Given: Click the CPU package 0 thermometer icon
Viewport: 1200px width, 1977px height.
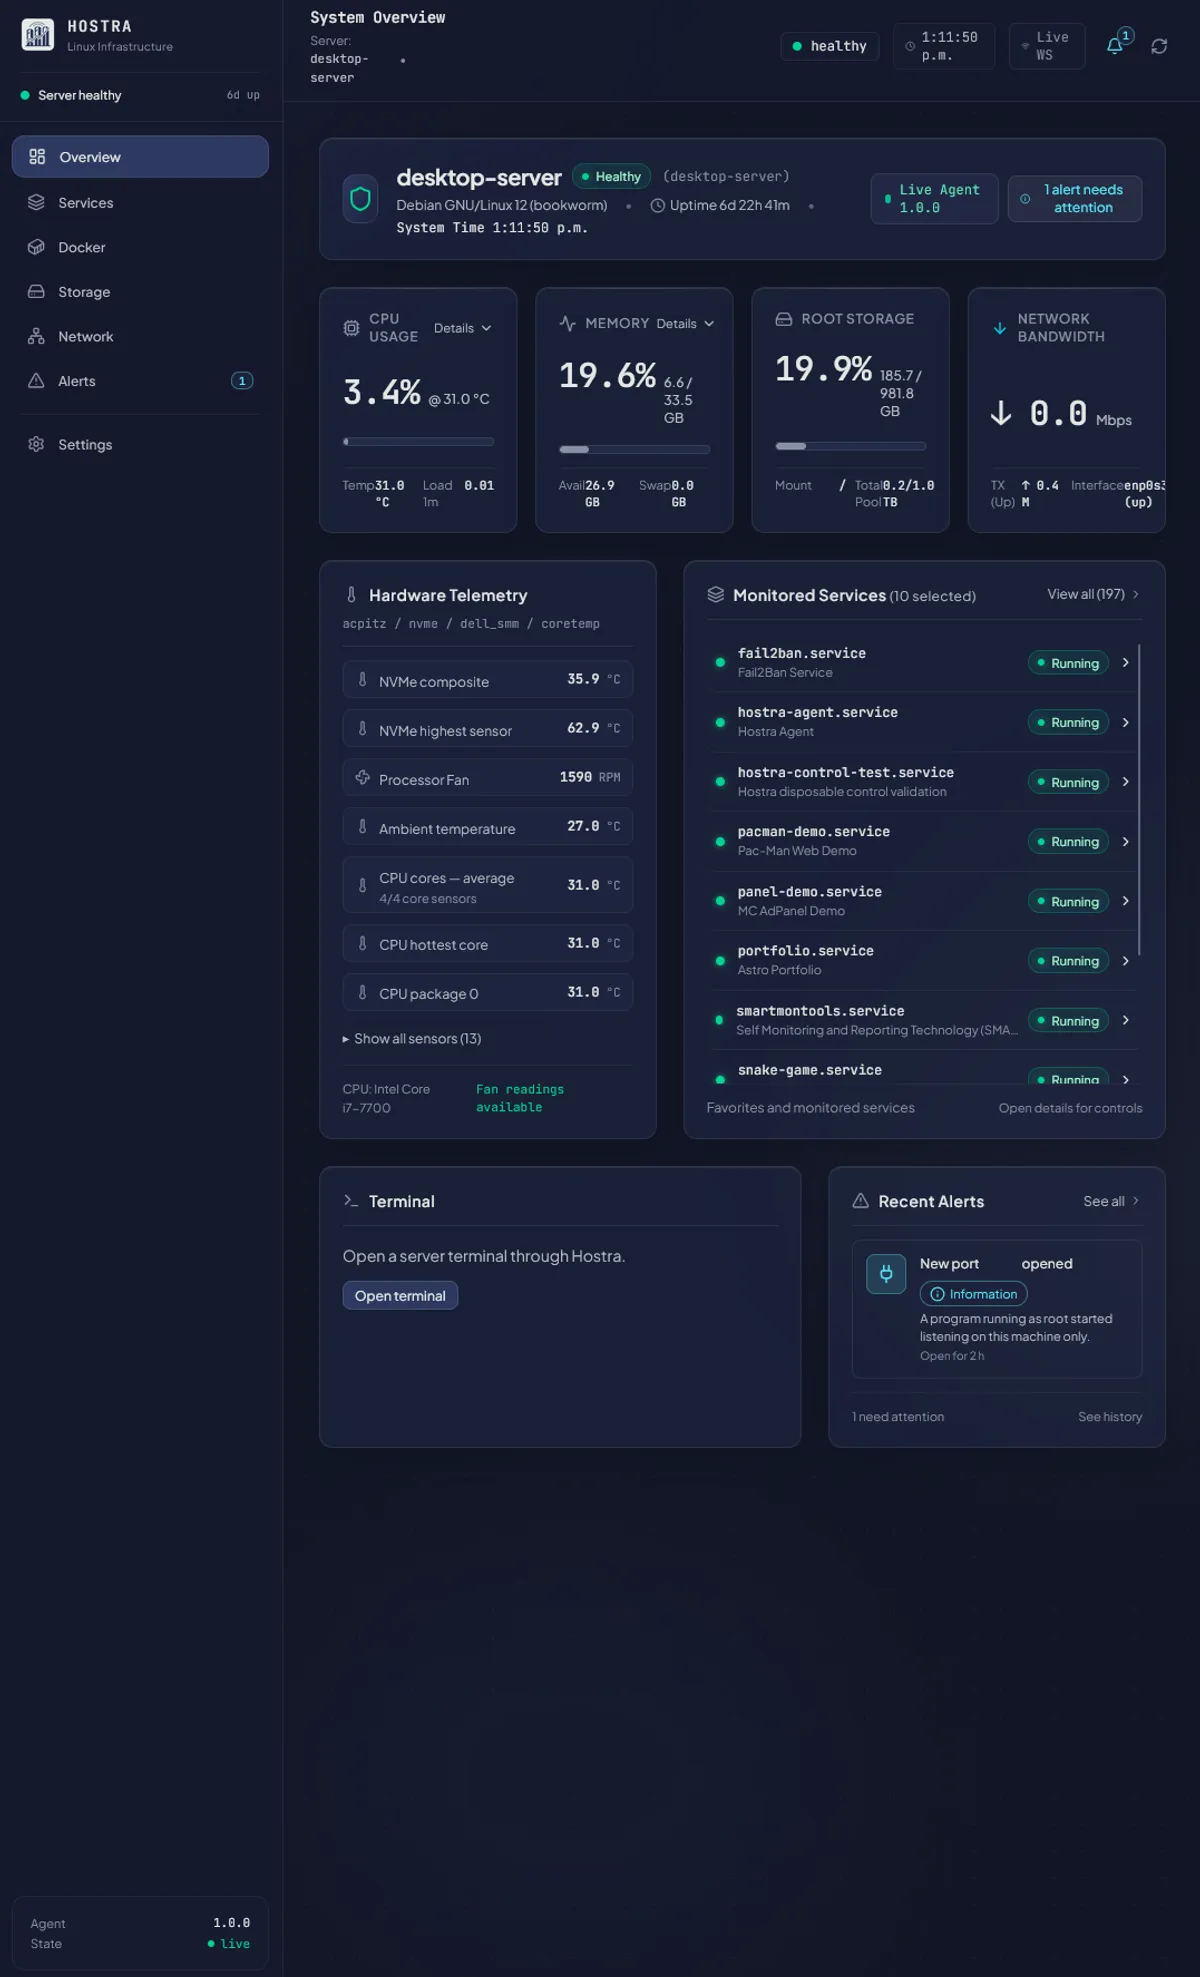Looking at the screenshot, I should (x=362, y=992).
